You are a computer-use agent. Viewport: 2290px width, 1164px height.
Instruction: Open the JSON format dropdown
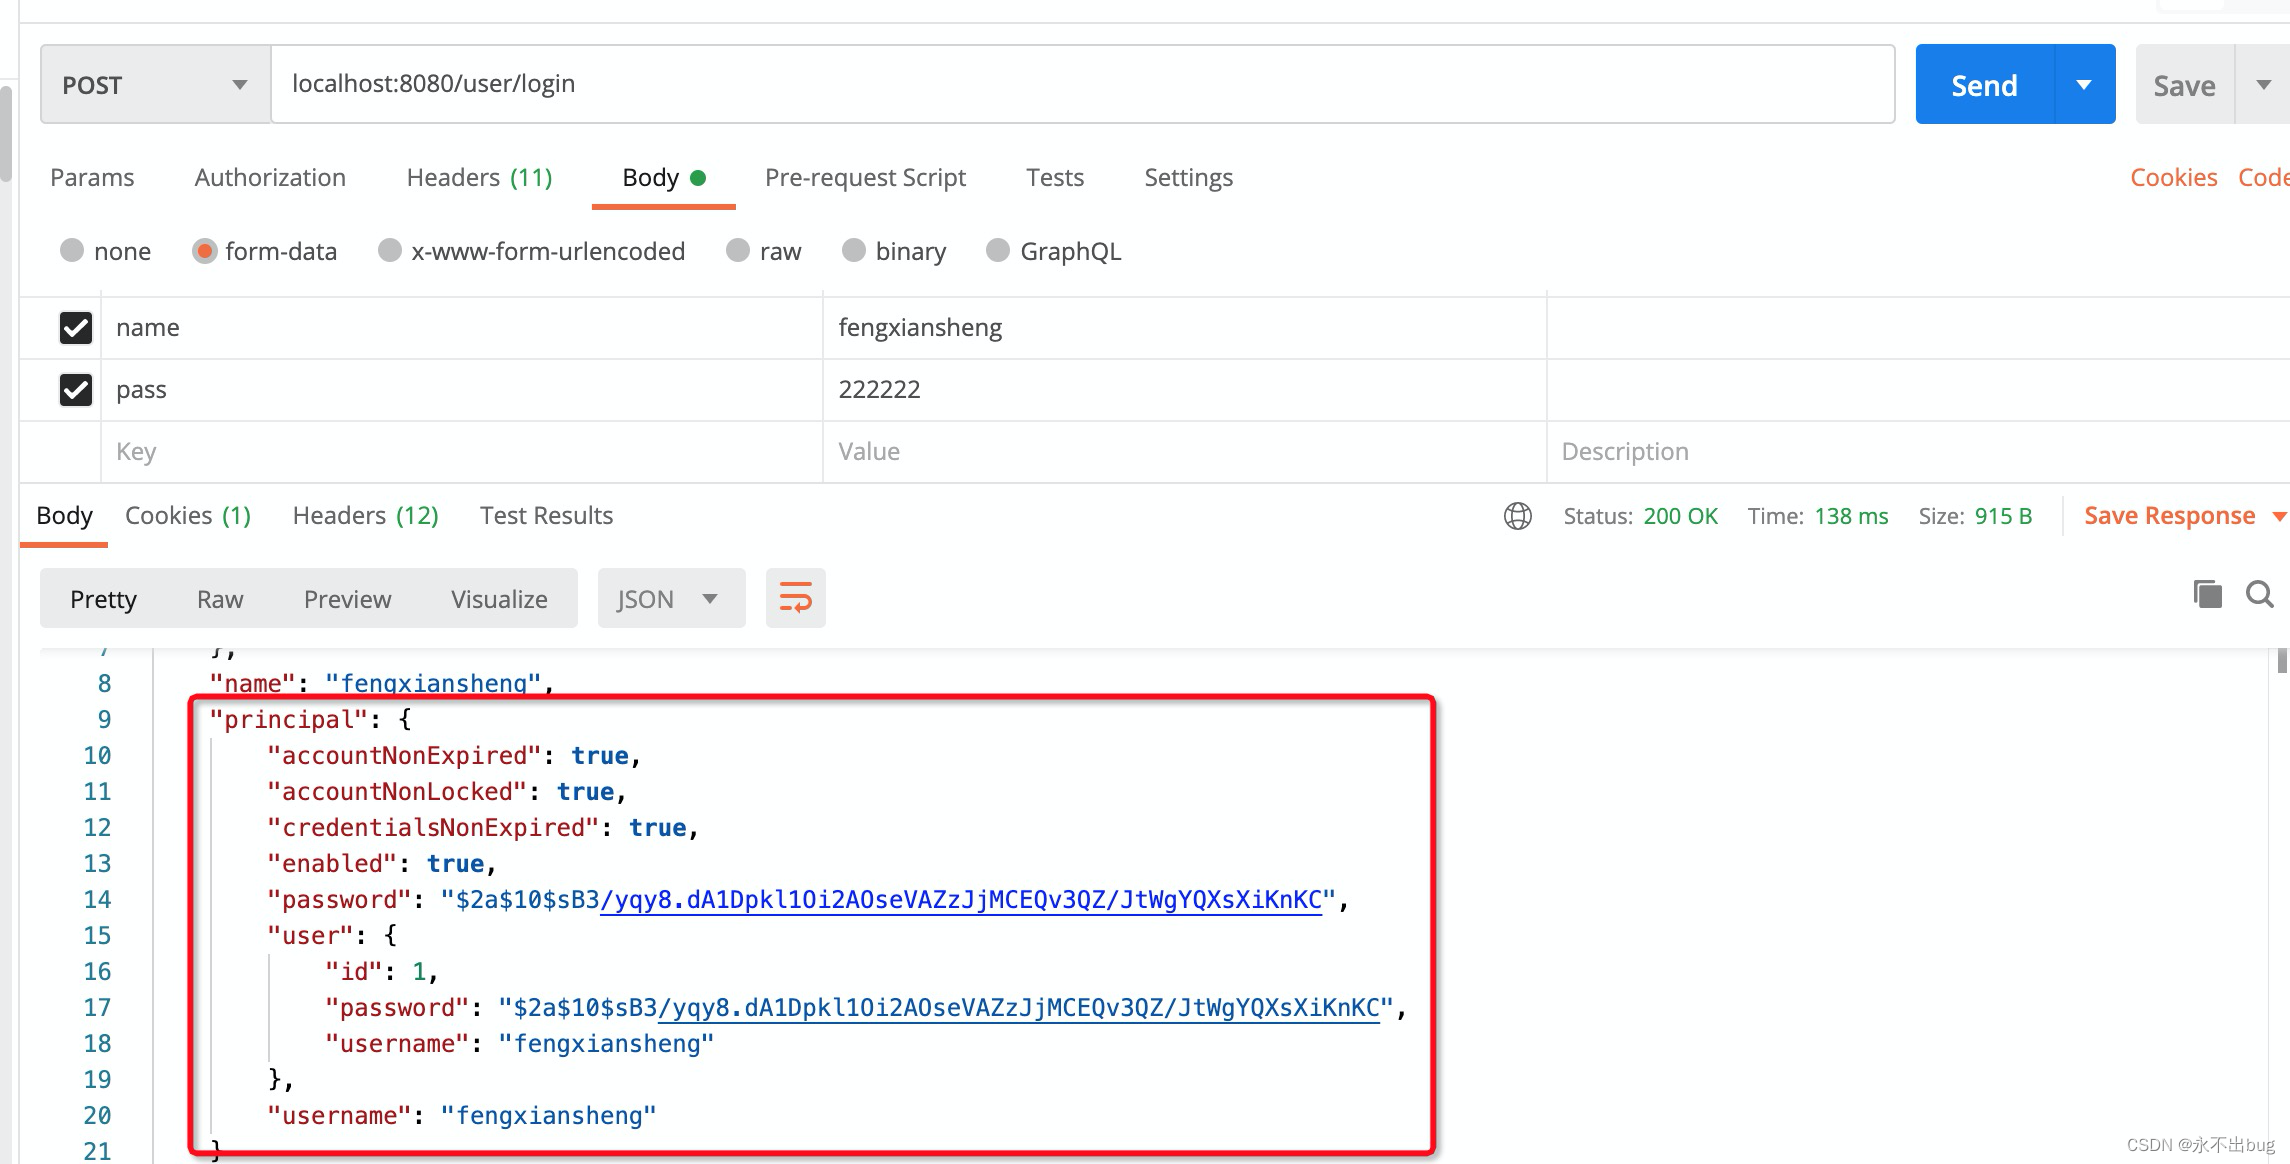point(671,597)
